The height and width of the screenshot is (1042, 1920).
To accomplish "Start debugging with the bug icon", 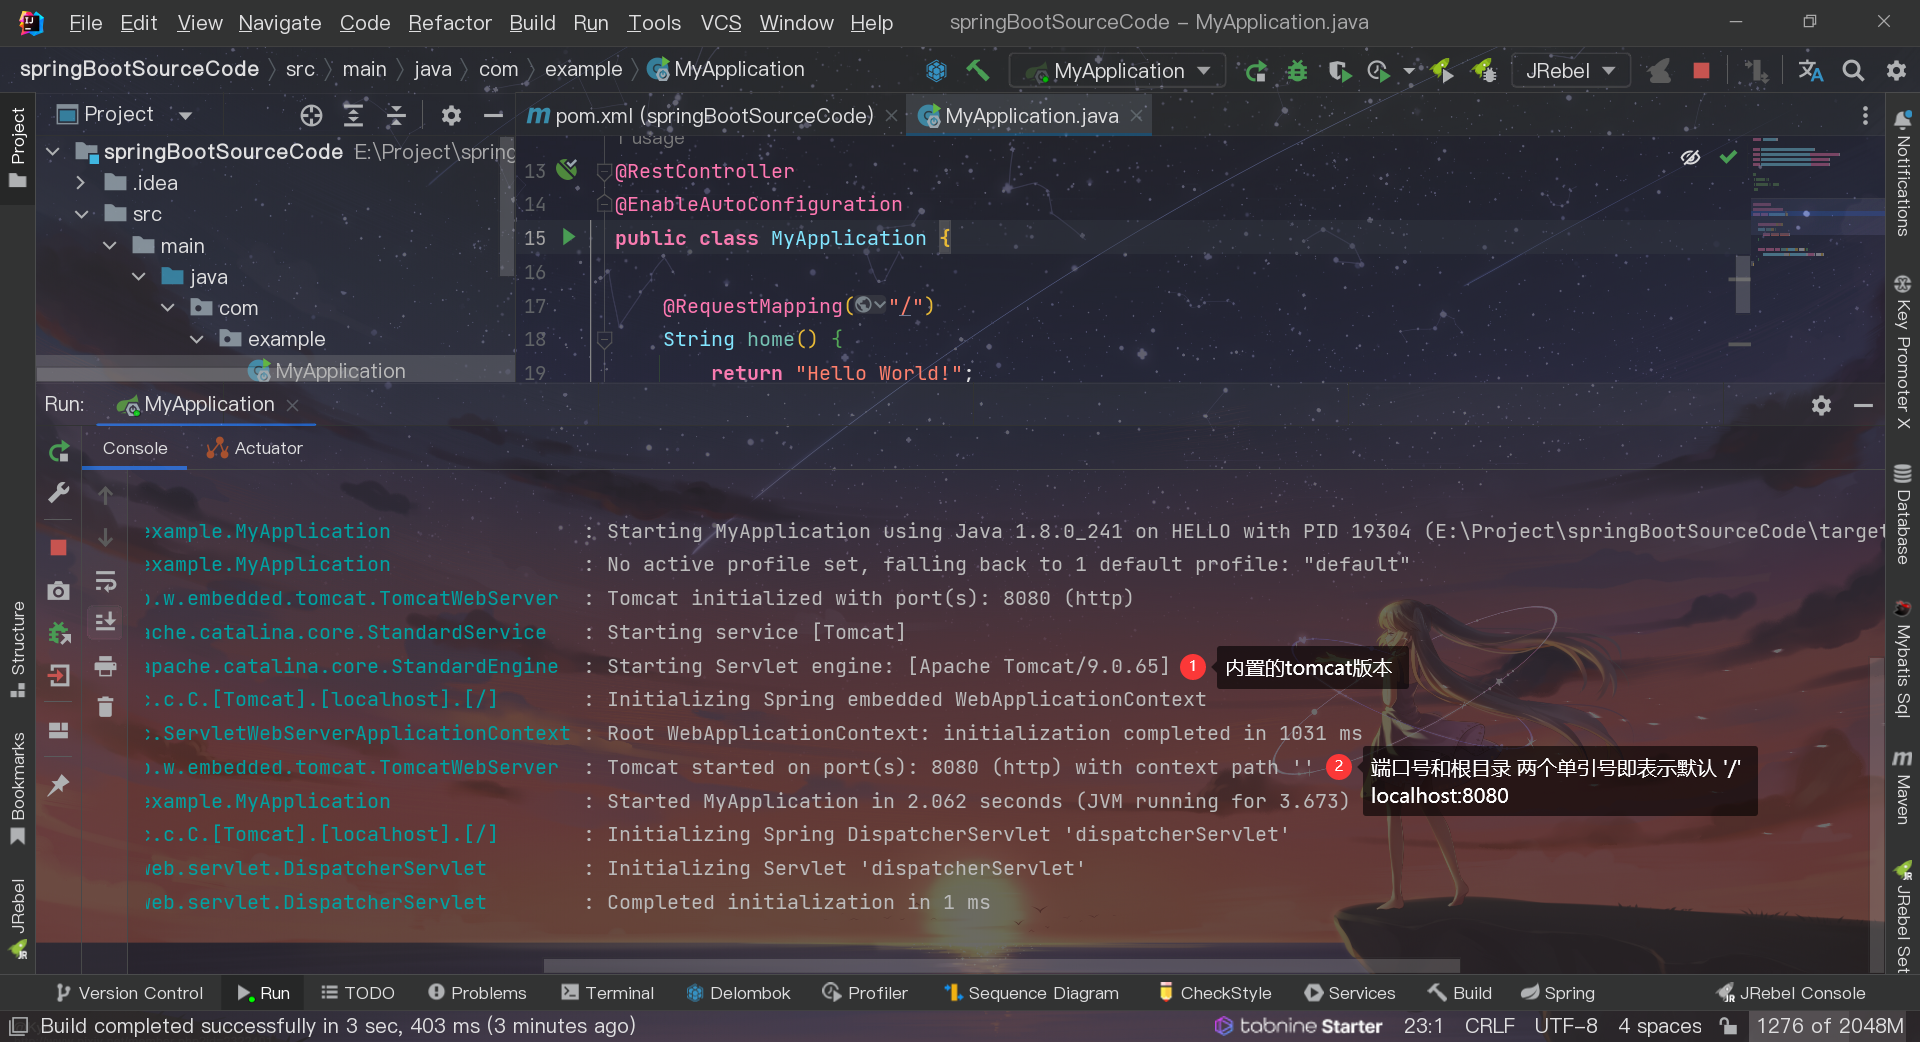I will tap(1297, 71).
